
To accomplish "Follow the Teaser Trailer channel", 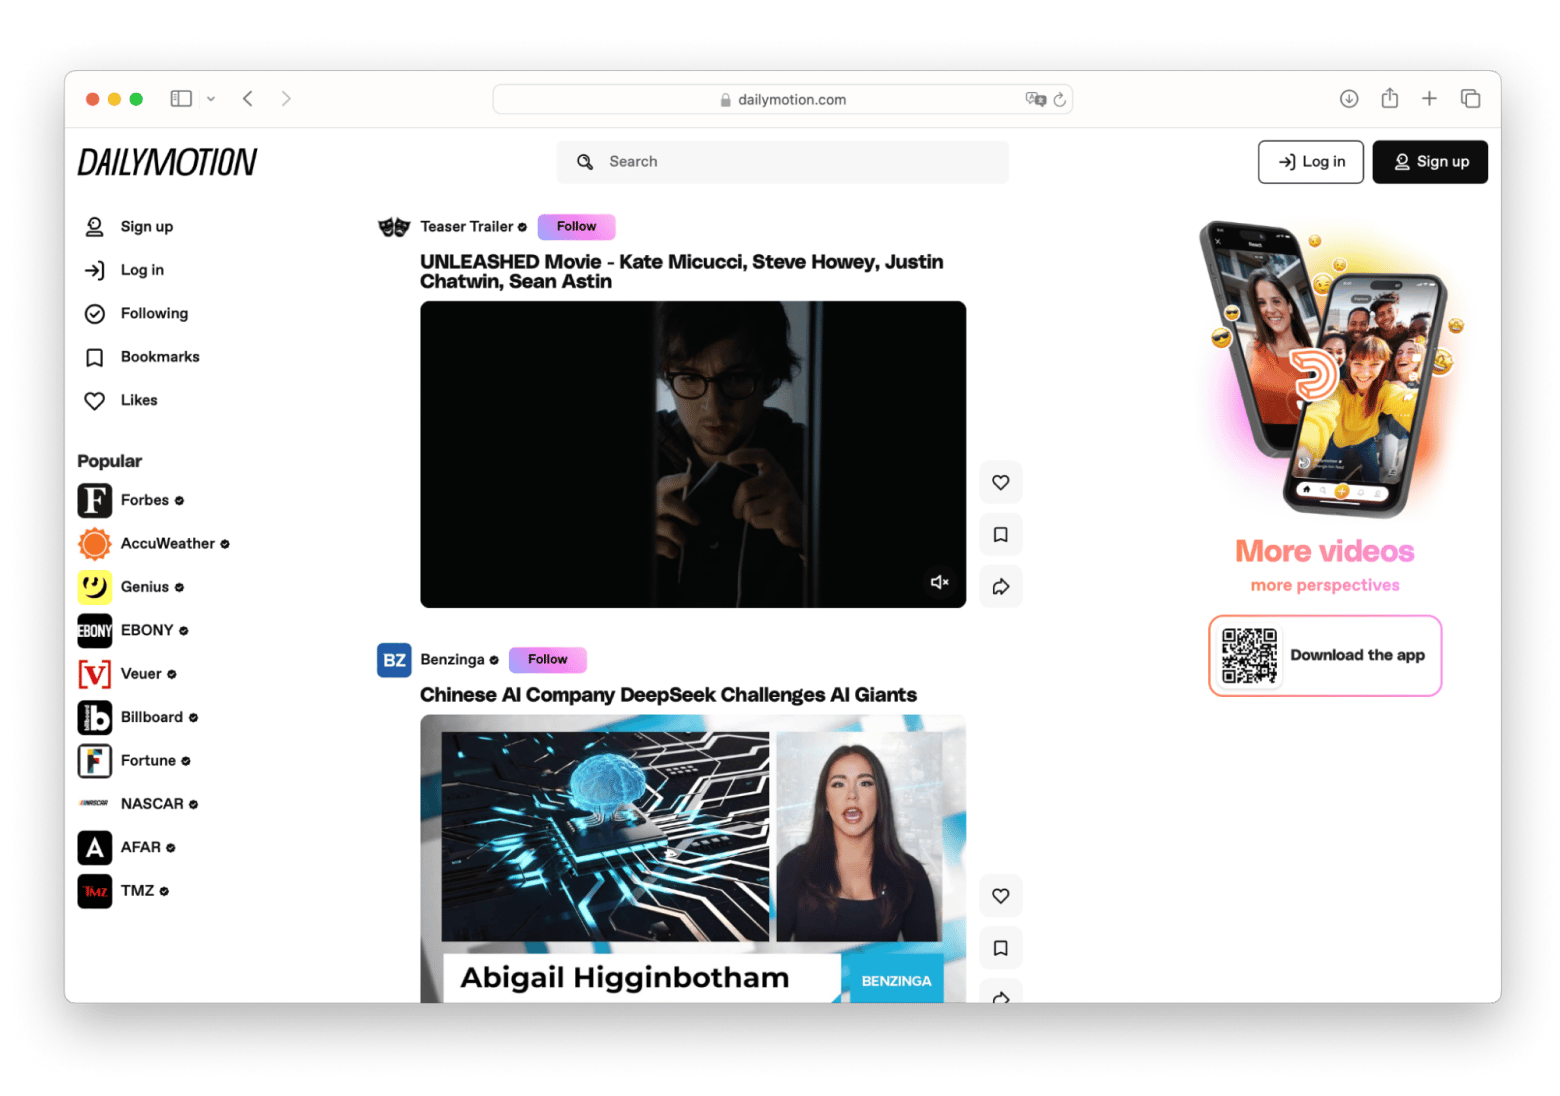I will point(576,227).
